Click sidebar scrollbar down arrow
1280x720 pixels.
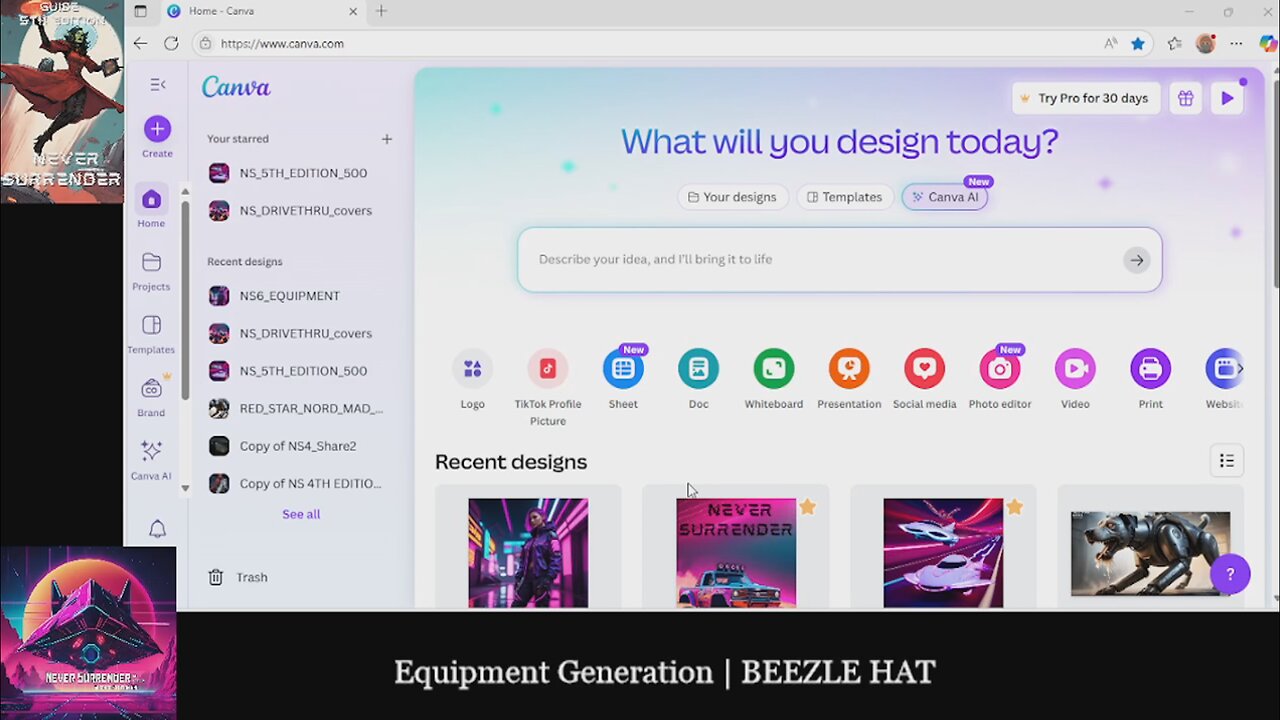185,488
